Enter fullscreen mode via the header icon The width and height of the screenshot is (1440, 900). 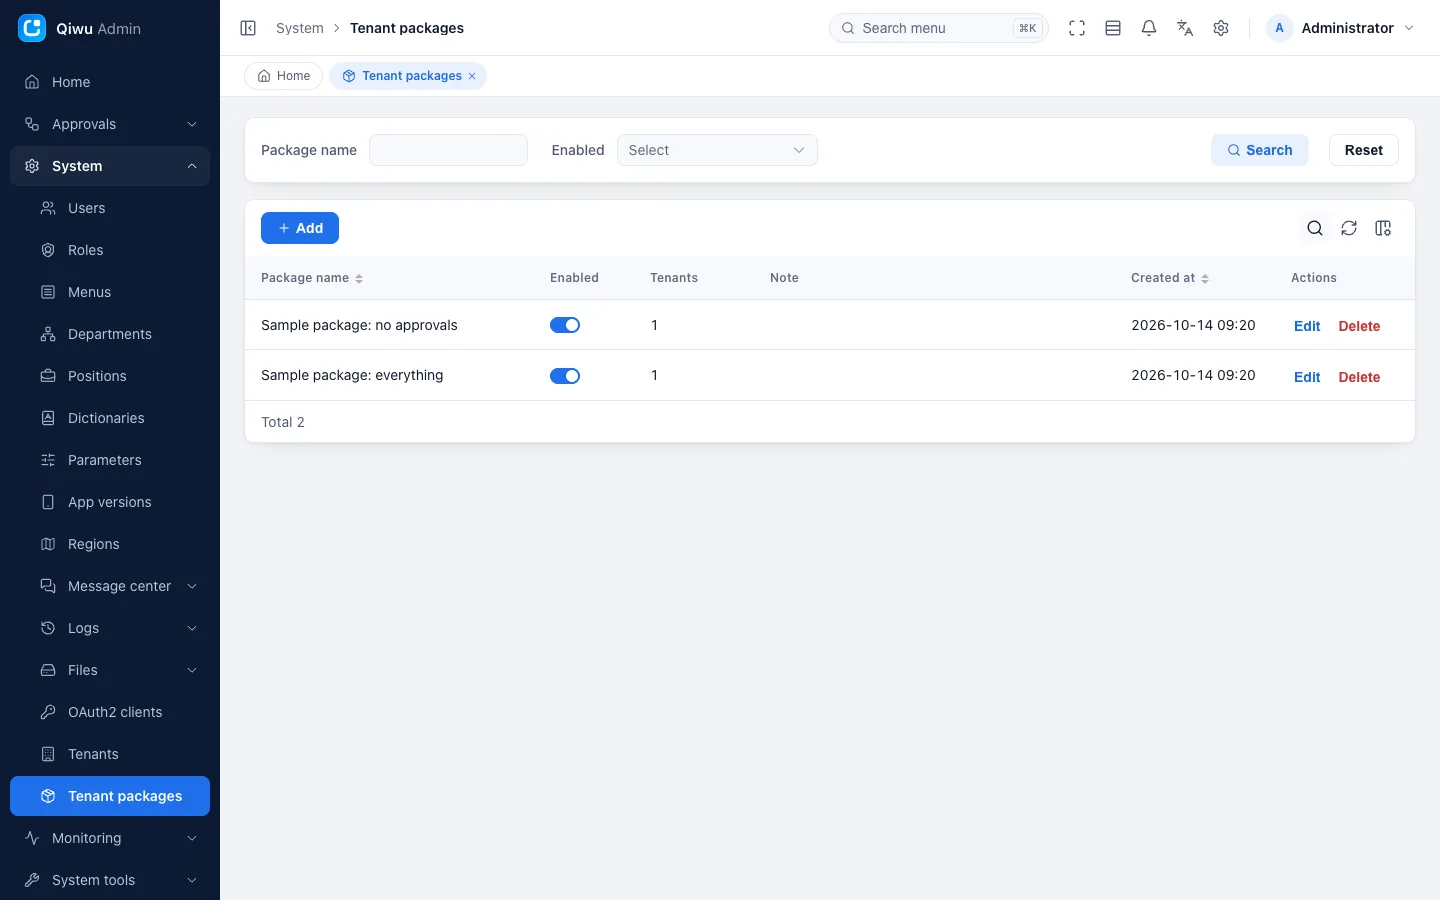(1077, 28)
